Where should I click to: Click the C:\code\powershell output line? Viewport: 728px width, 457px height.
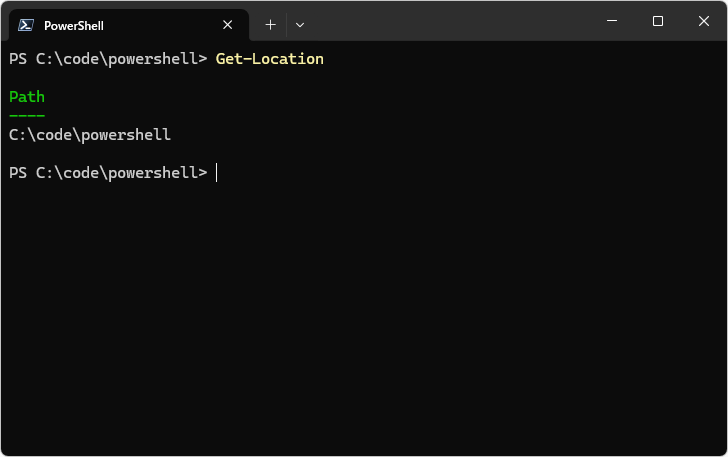point(90,135)
